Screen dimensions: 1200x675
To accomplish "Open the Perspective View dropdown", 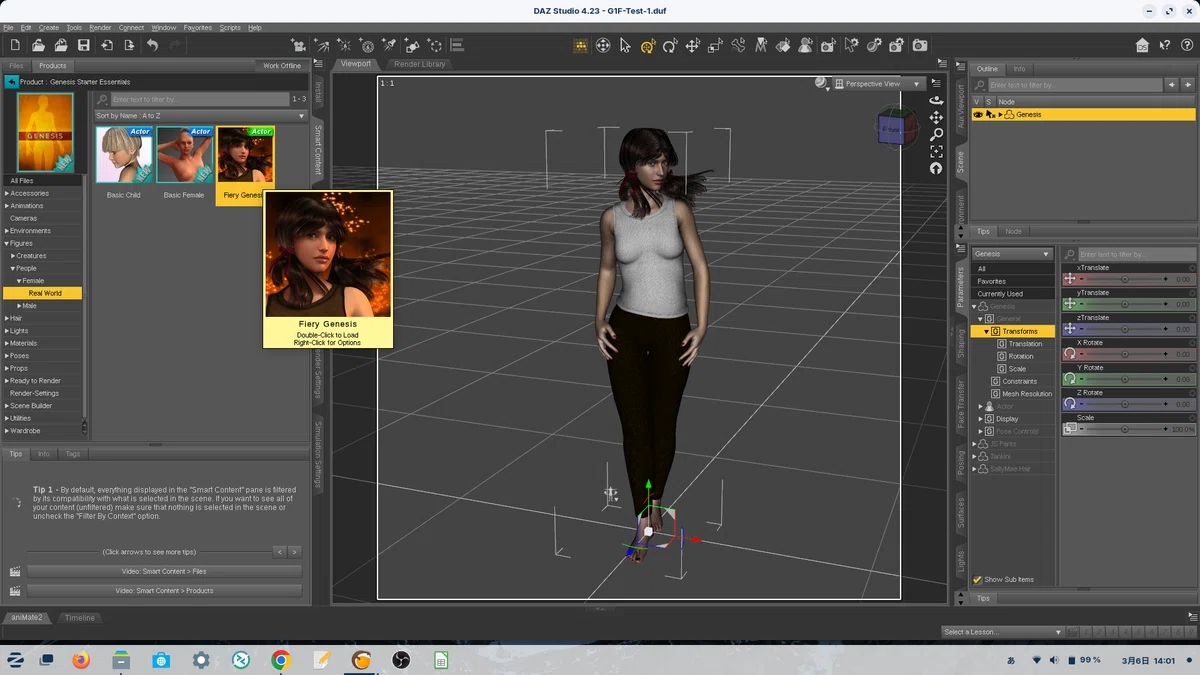I will (x=878, y=84).
